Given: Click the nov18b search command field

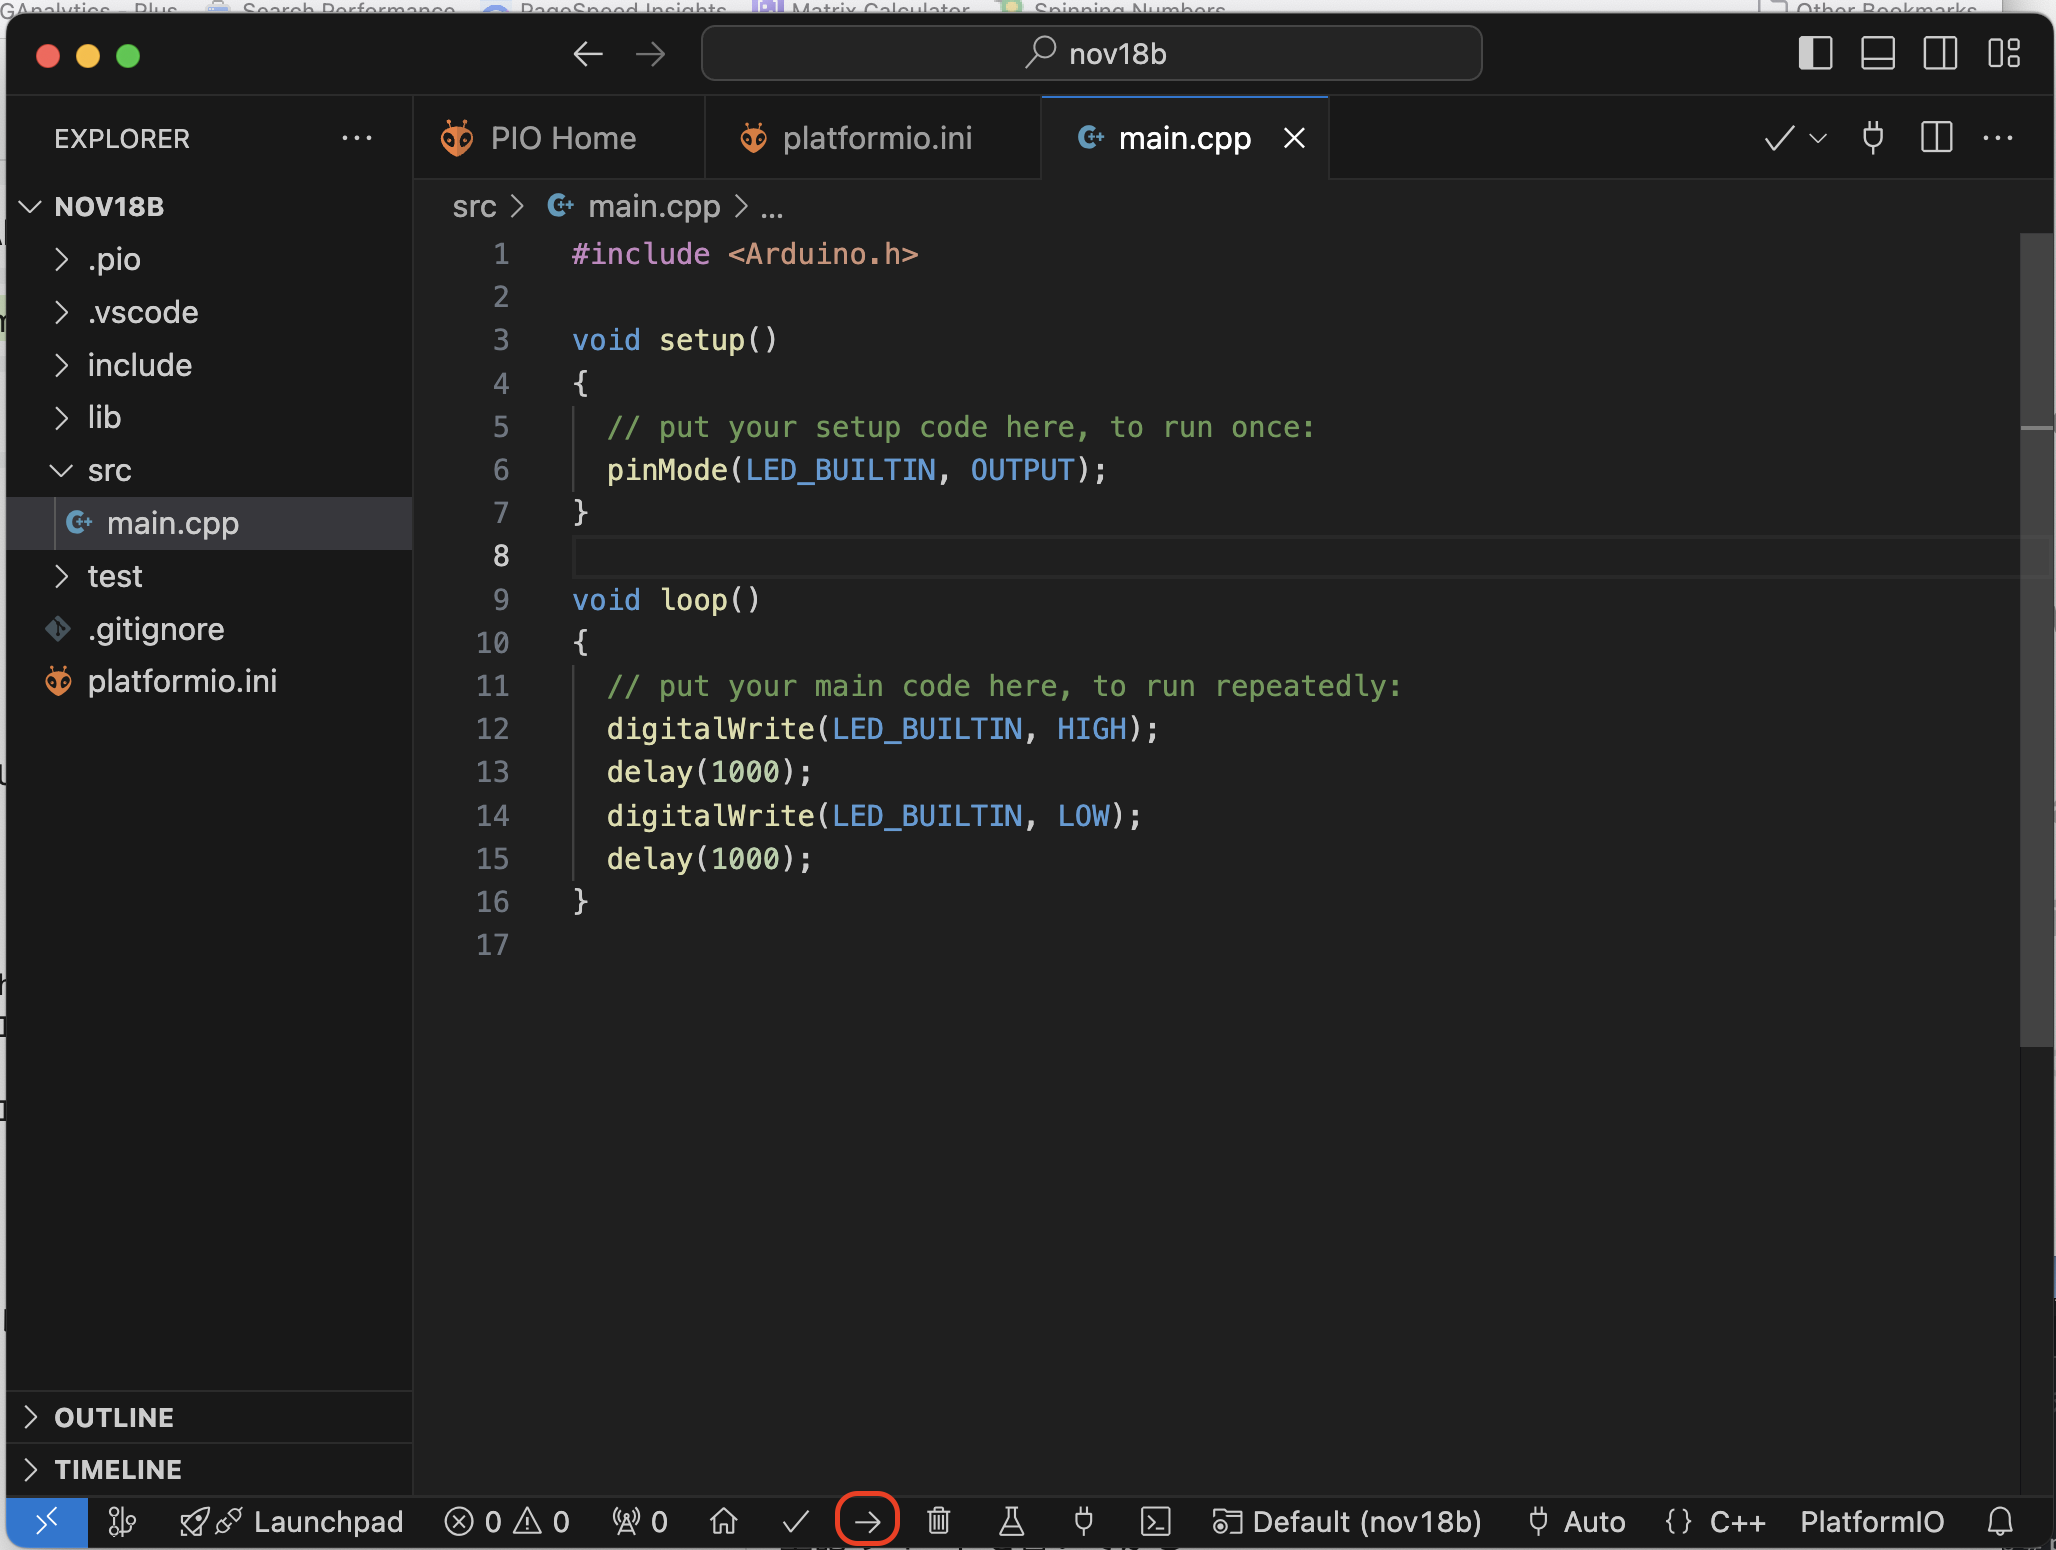Looking at the screenshot, I should [x=1091, y=53].
